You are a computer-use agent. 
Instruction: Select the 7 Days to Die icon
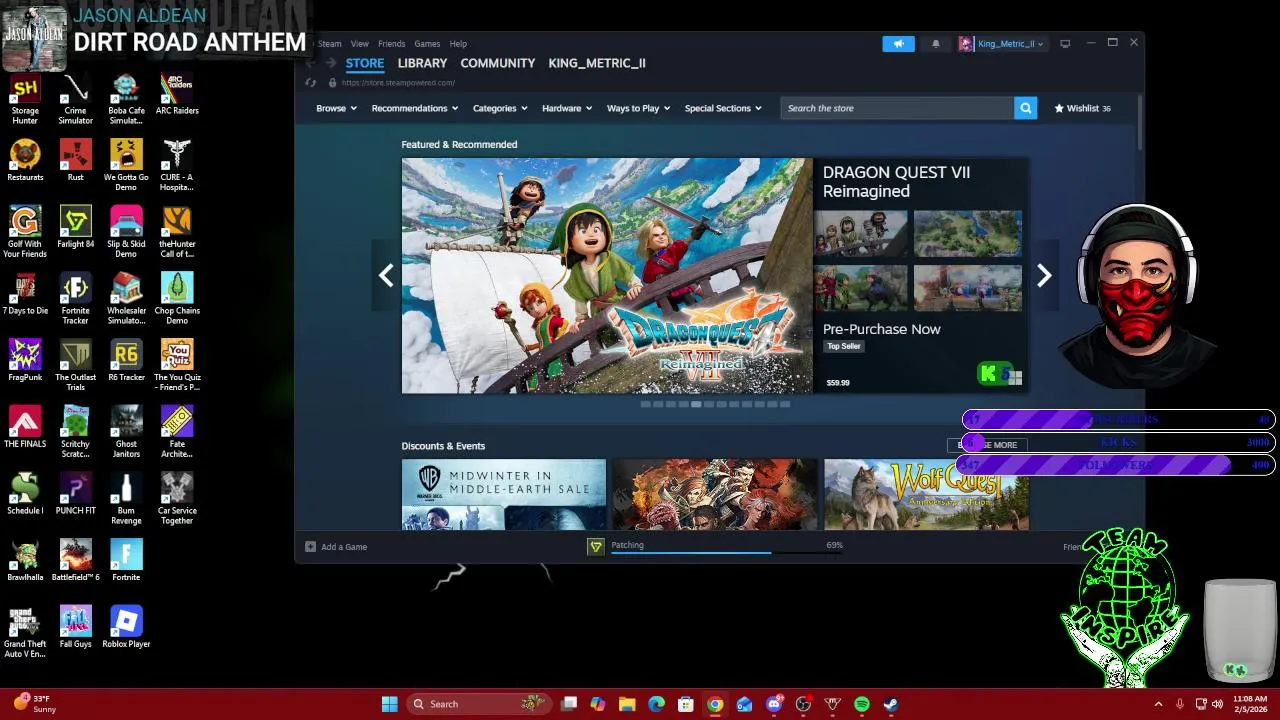coord(25,294)
